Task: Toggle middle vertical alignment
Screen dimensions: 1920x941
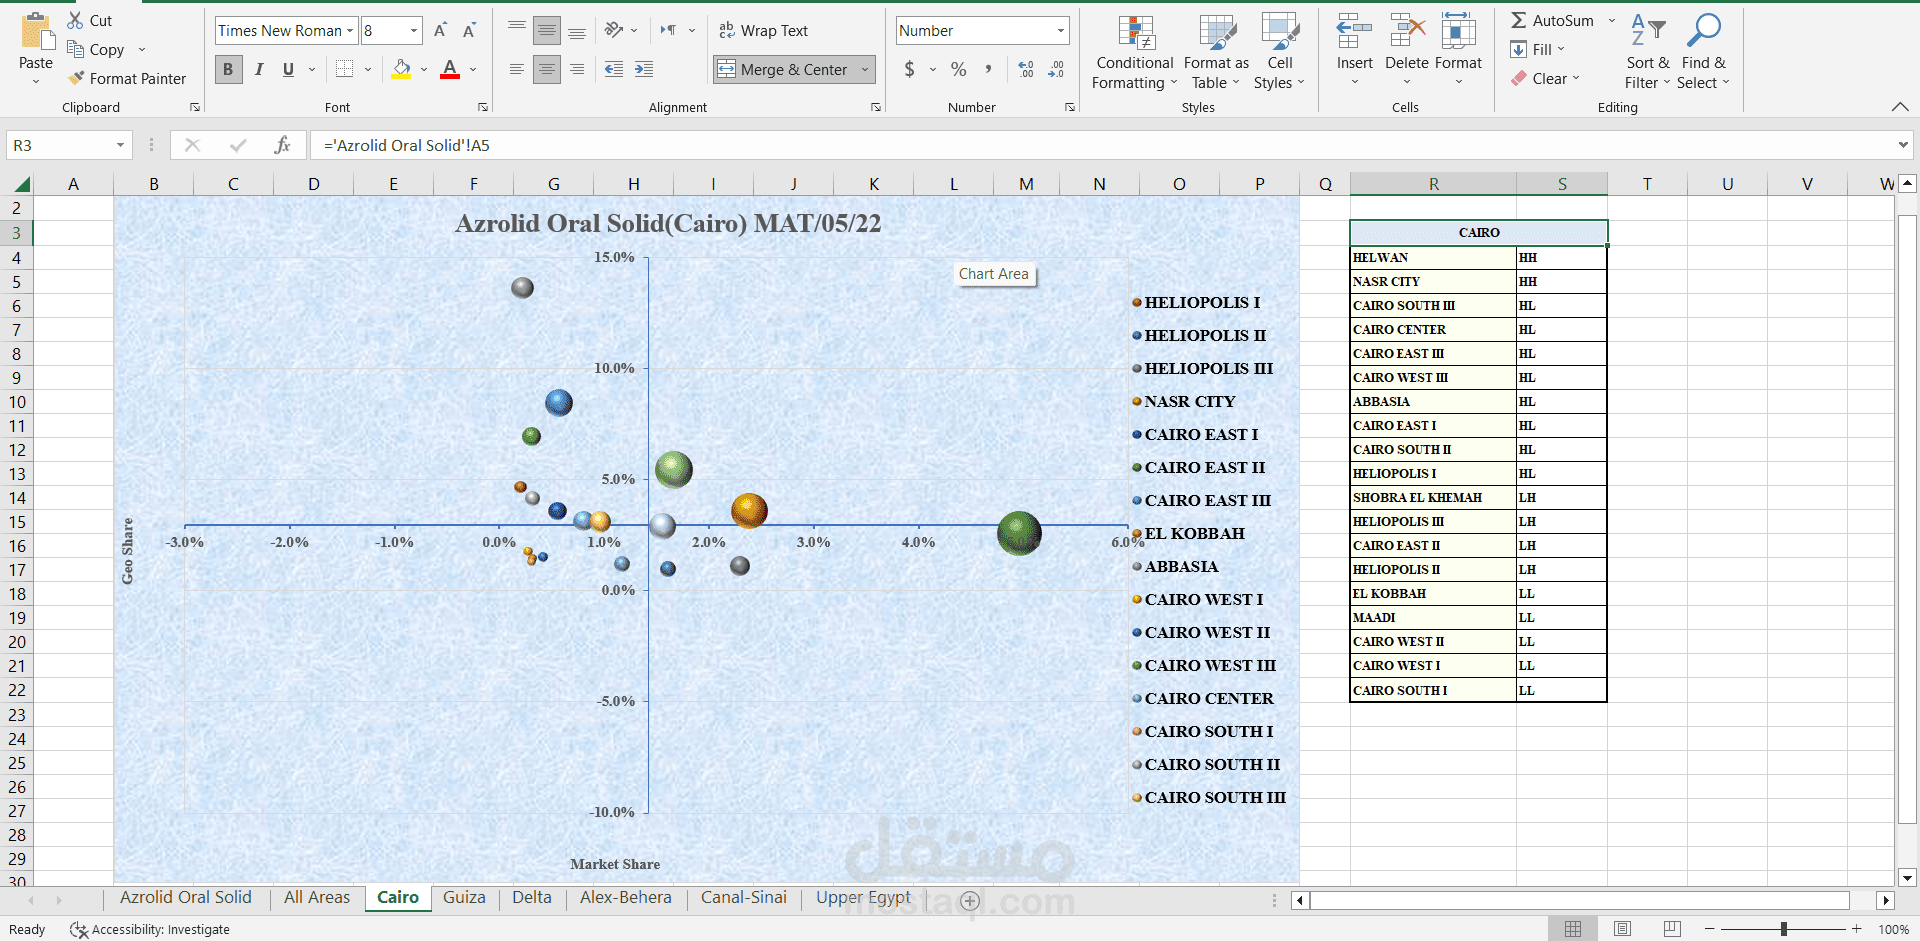Action: [547, 31]
